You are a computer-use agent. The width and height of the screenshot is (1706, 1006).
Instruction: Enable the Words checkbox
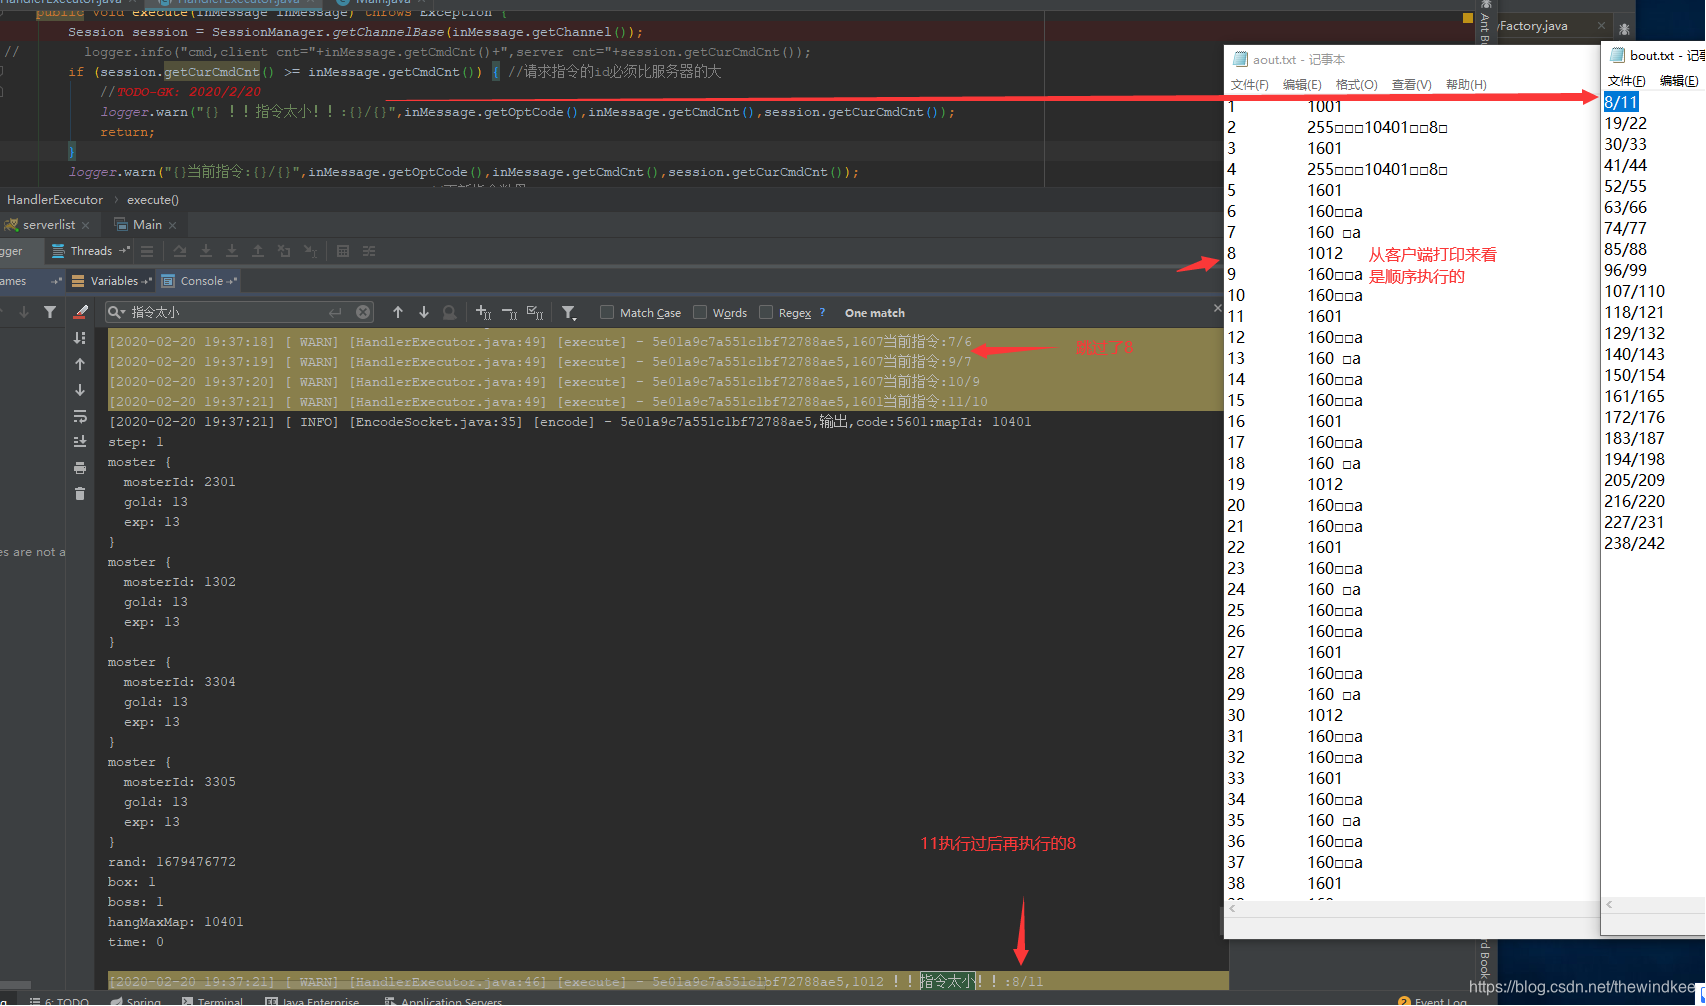[700, 312]
